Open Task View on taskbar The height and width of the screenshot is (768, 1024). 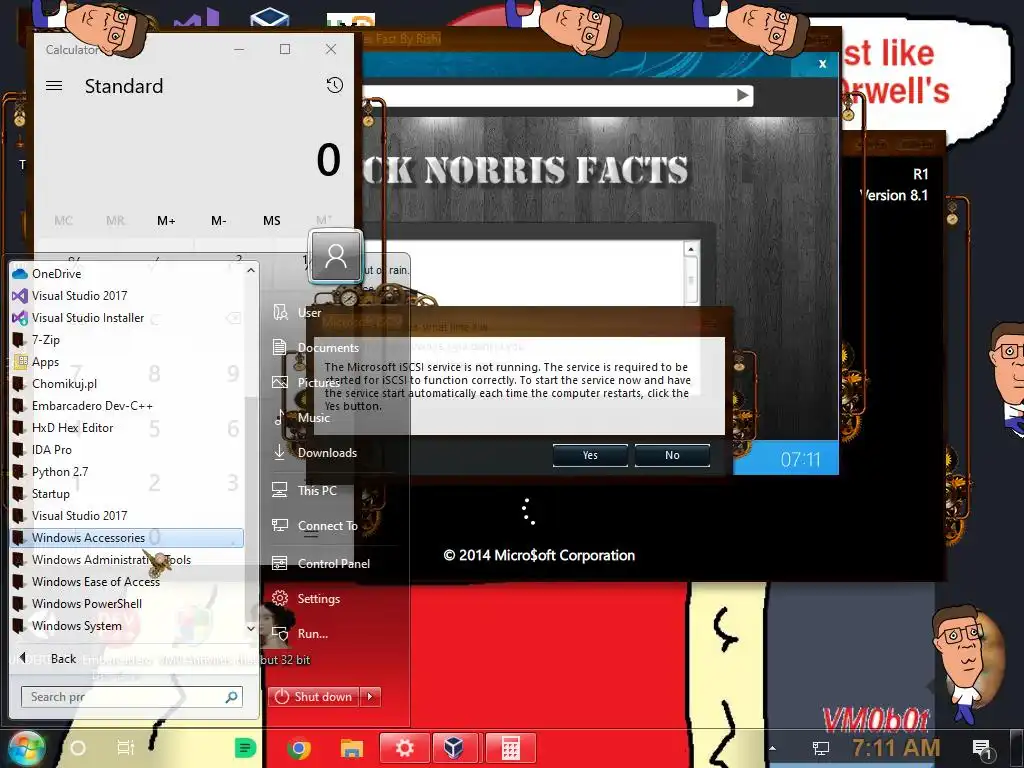pyautogui.click(x=125, y=748)
